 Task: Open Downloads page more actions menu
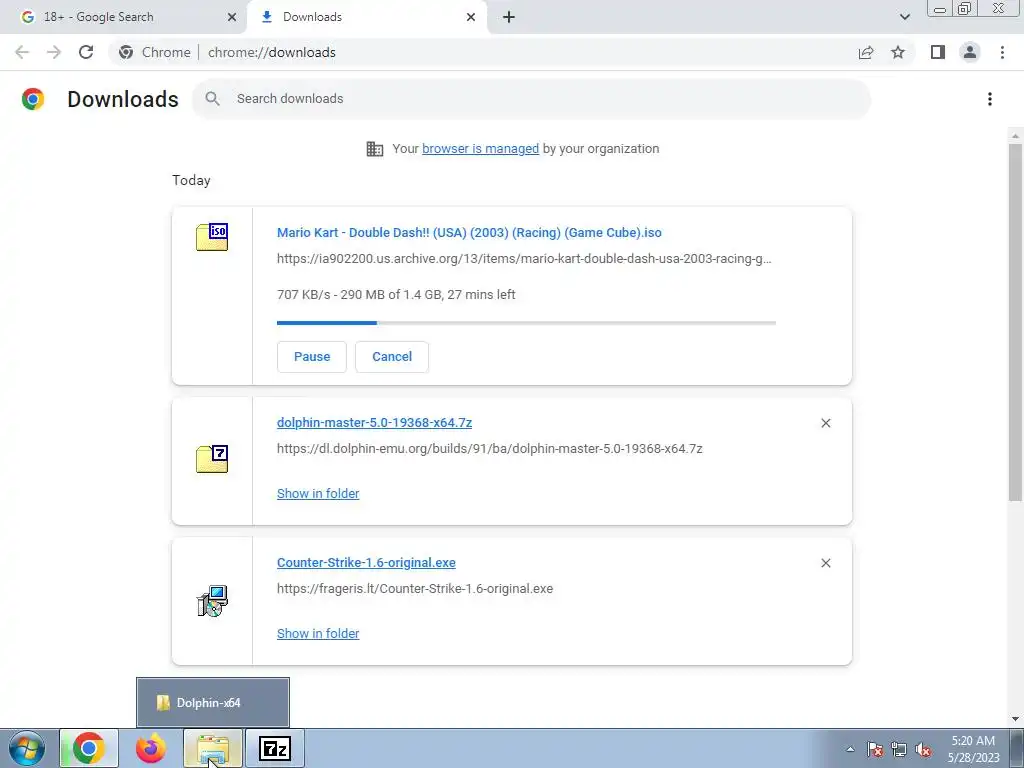click(990, 99)
